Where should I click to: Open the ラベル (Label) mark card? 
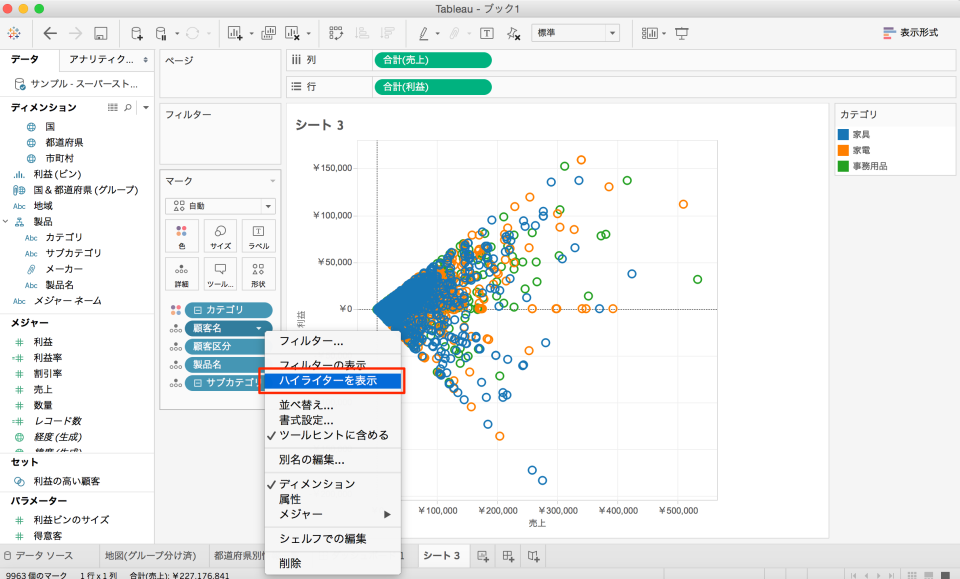click(x=258, y=236)
